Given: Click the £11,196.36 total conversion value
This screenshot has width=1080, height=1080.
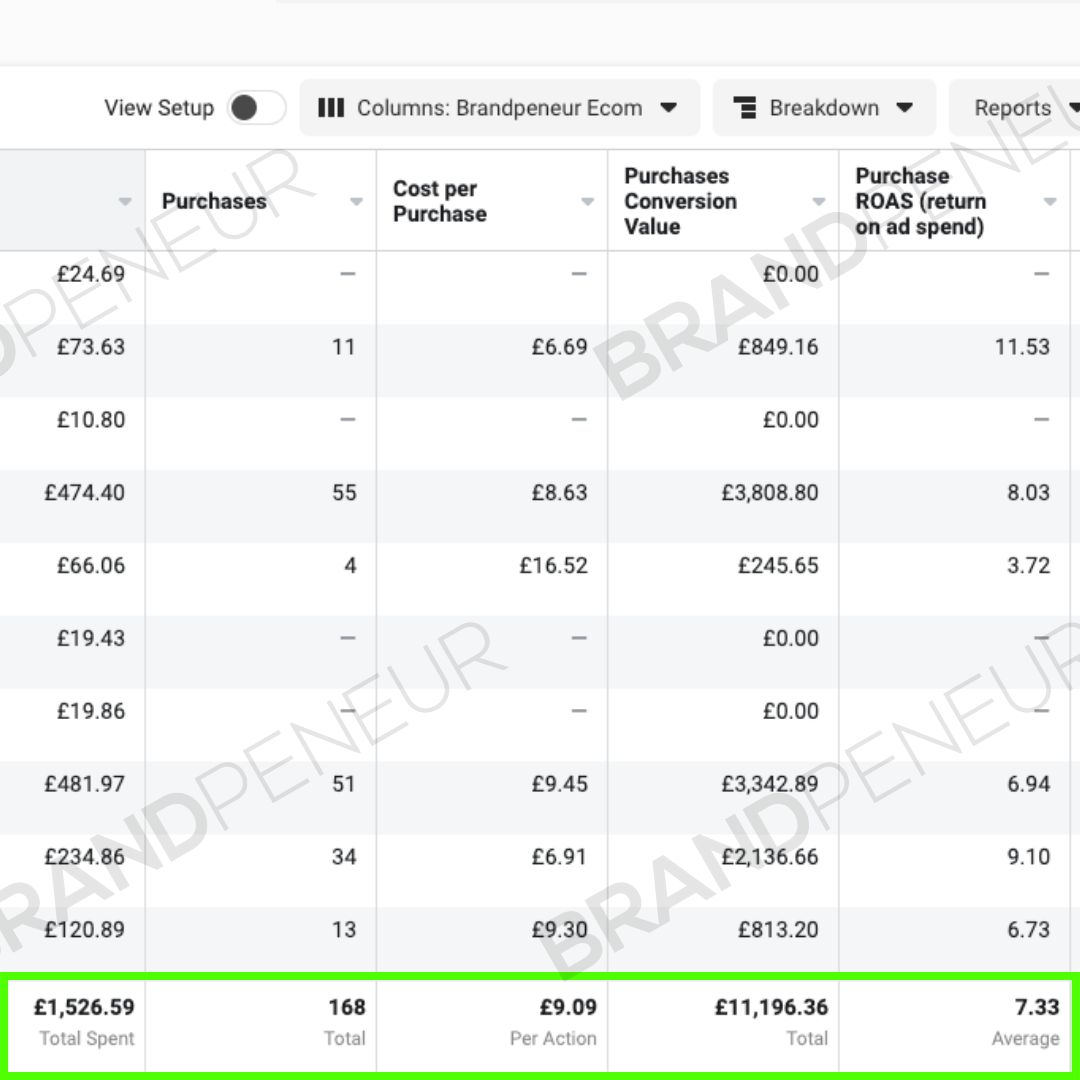Looking at the screenshot, I should click(x=771, y=1007).
